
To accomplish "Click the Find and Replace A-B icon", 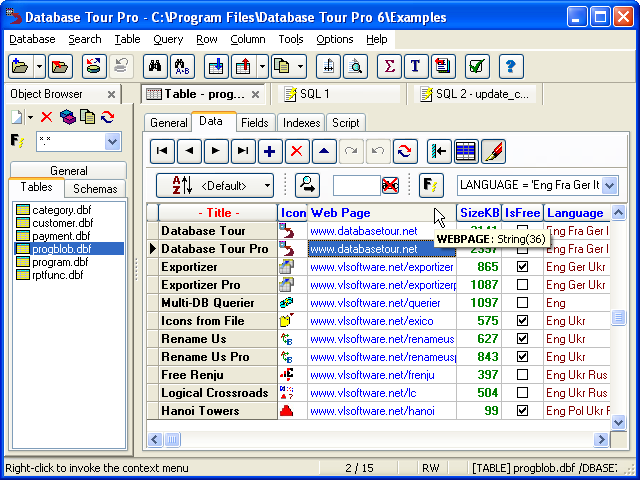I will pyautogui.click(x=182, y=66).
